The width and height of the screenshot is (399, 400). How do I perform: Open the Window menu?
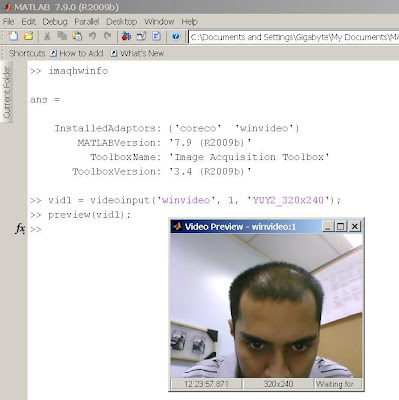[159, 22]
